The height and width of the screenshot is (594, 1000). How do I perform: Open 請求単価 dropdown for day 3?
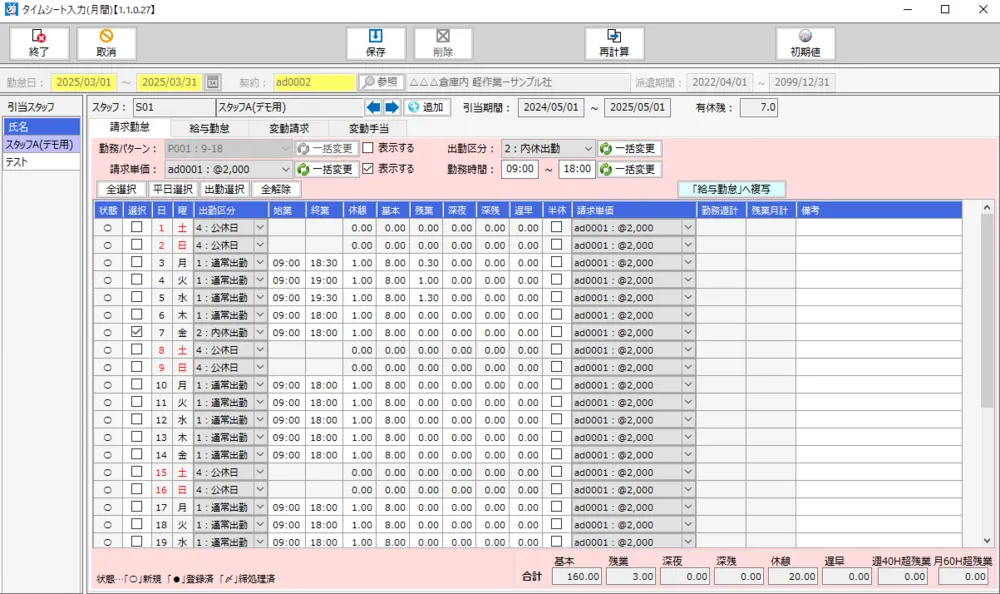[x=688, y=262]
